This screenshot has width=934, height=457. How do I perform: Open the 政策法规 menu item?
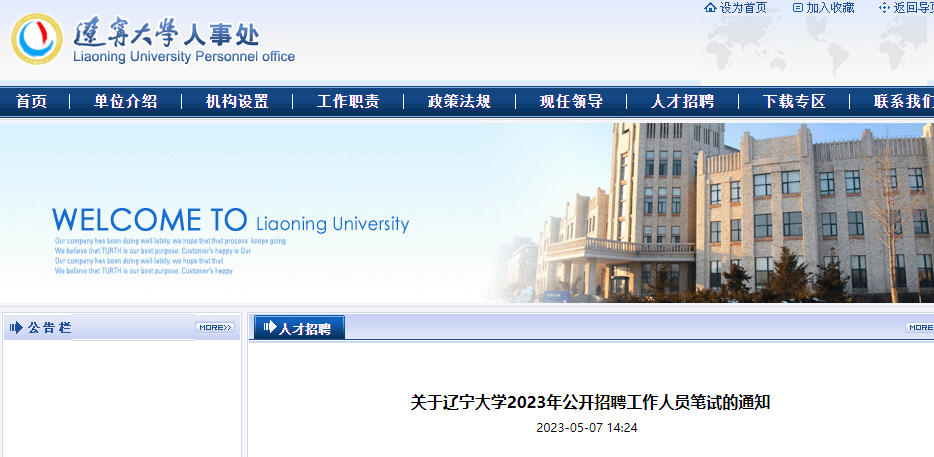coord(459,101)
